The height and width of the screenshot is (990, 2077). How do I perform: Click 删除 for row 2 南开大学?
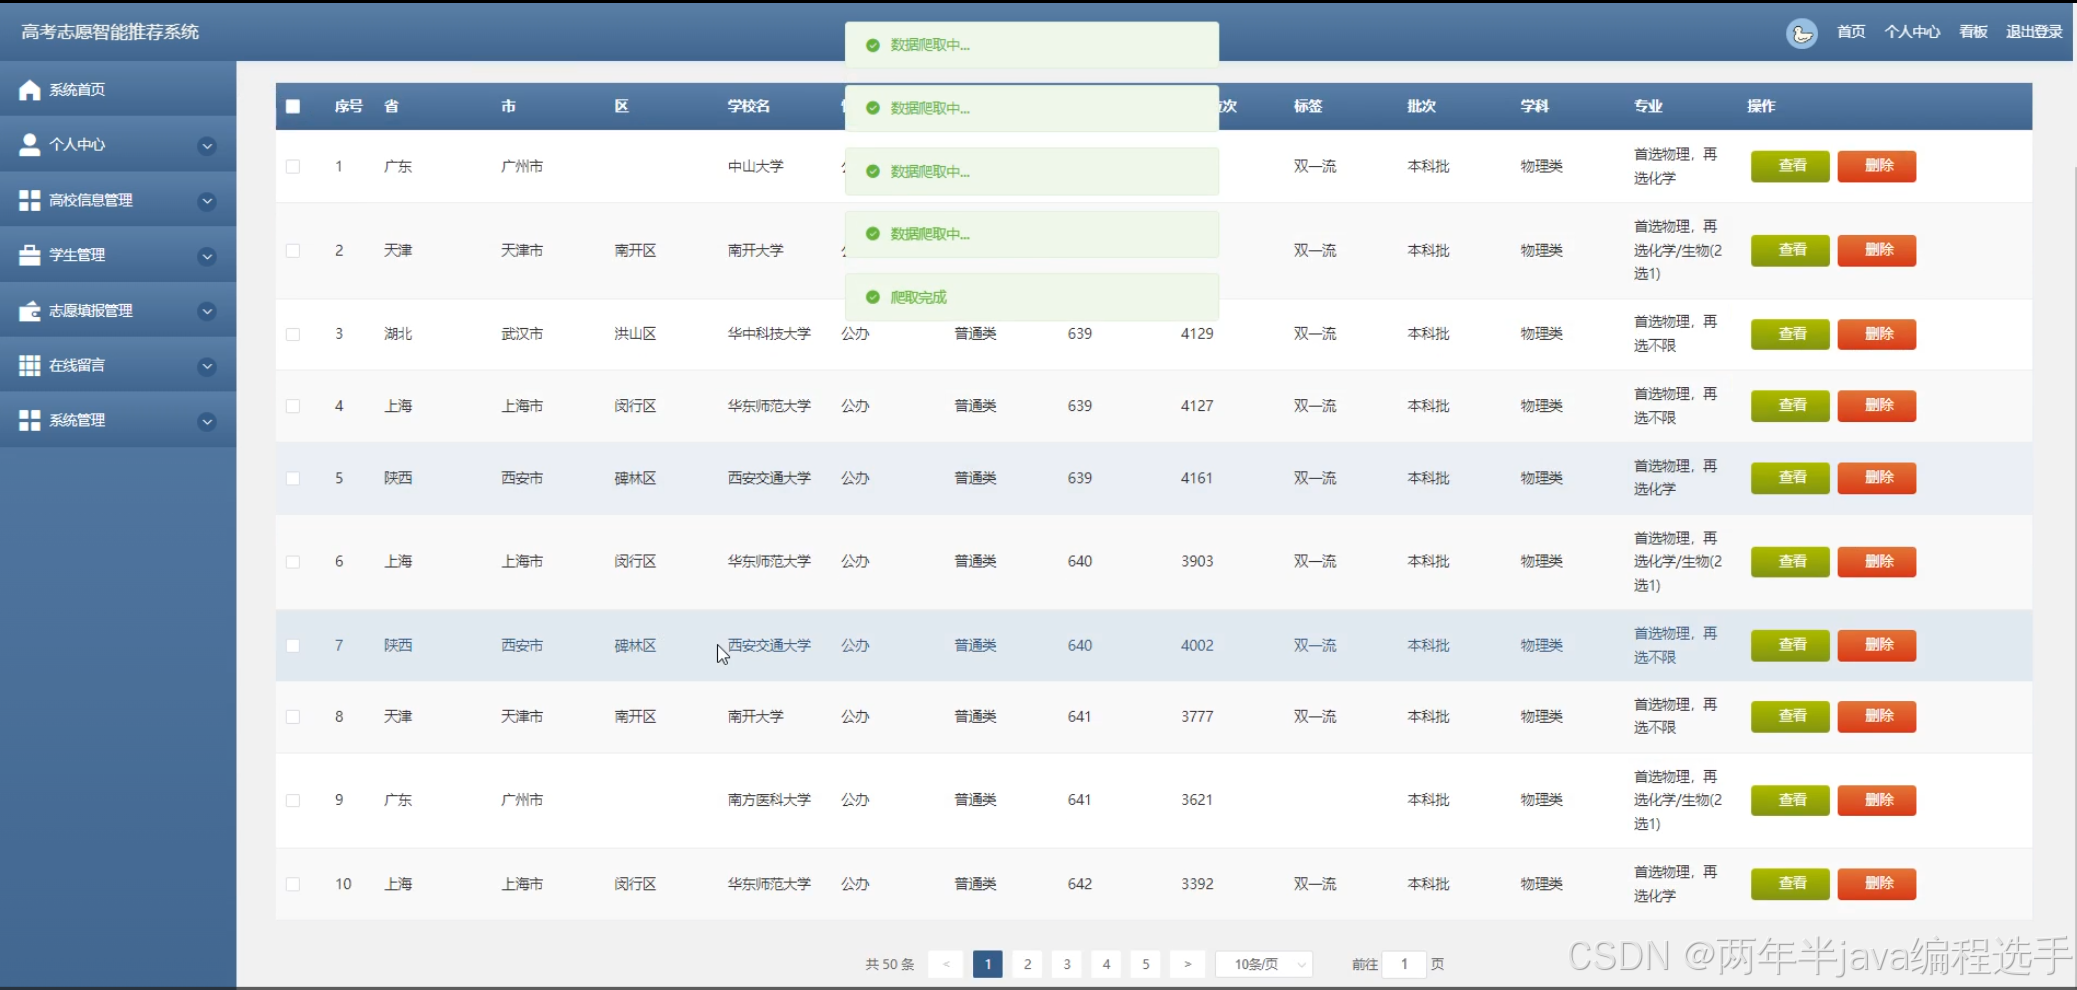pos(1877,250)
